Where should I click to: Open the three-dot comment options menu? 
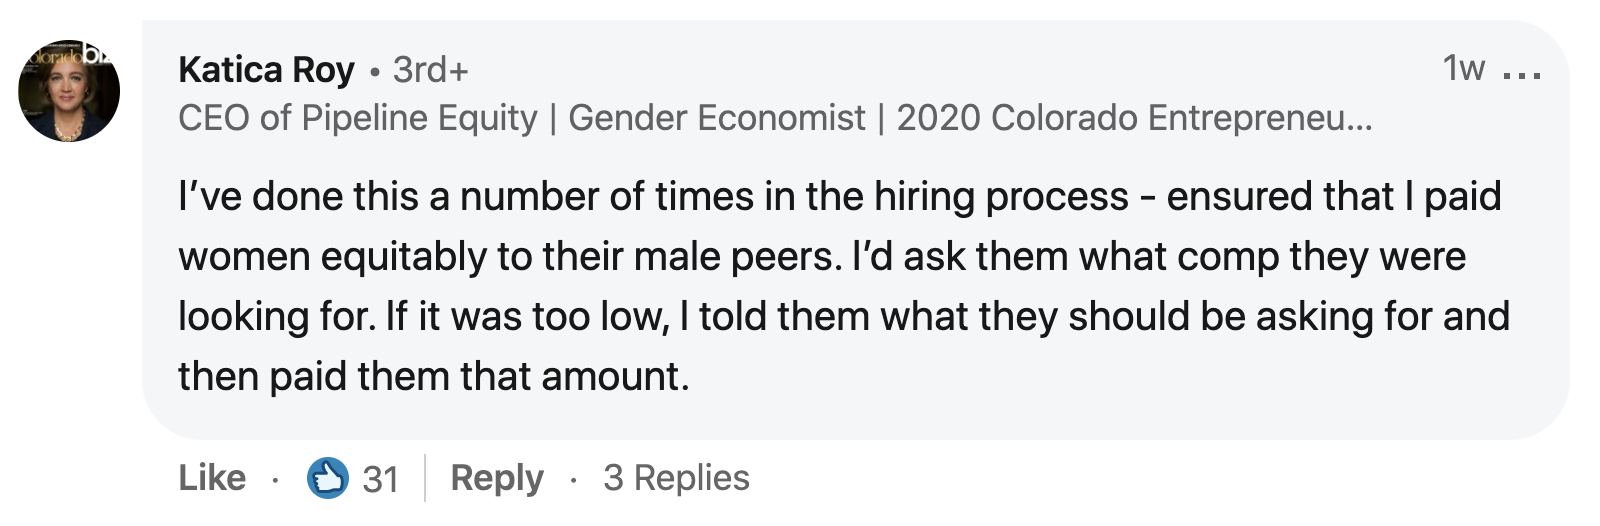coord(1522,74)
